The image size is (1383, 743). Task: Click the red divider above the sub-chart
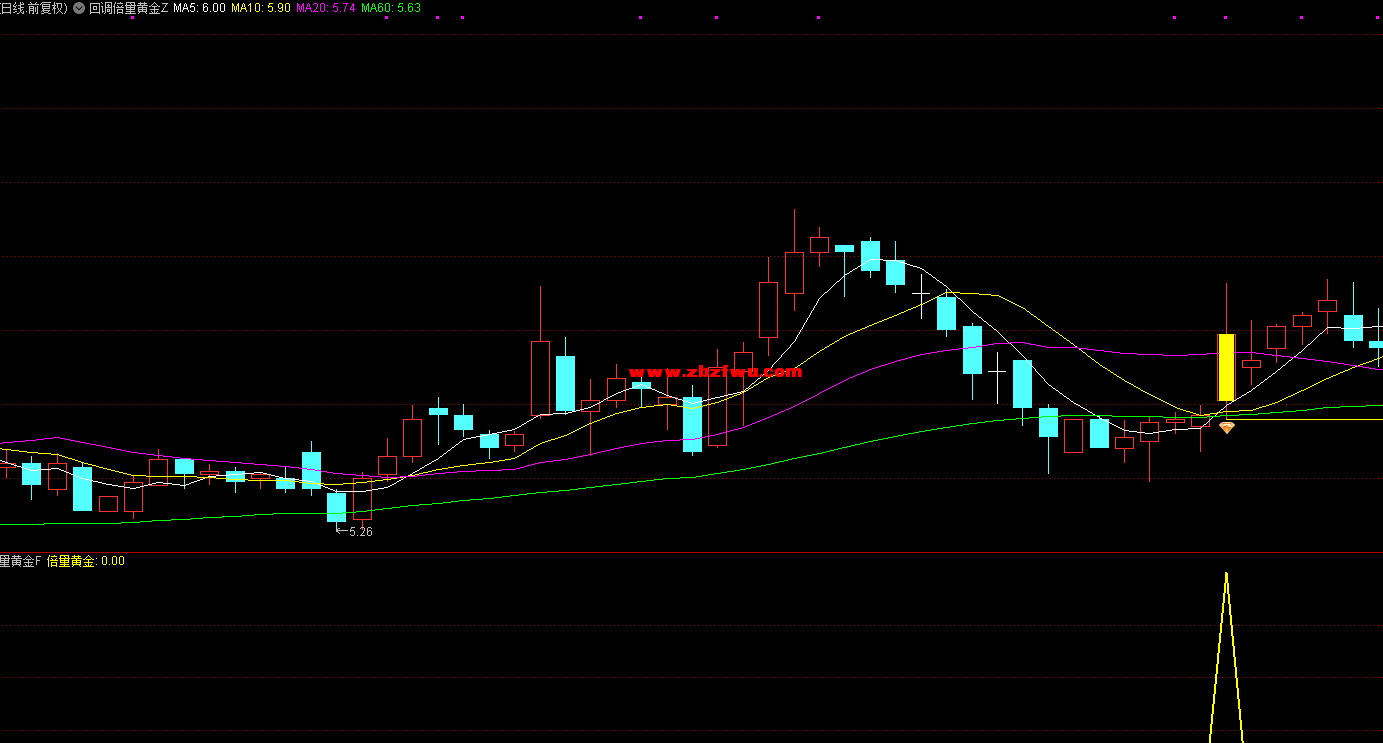(691, 552)
